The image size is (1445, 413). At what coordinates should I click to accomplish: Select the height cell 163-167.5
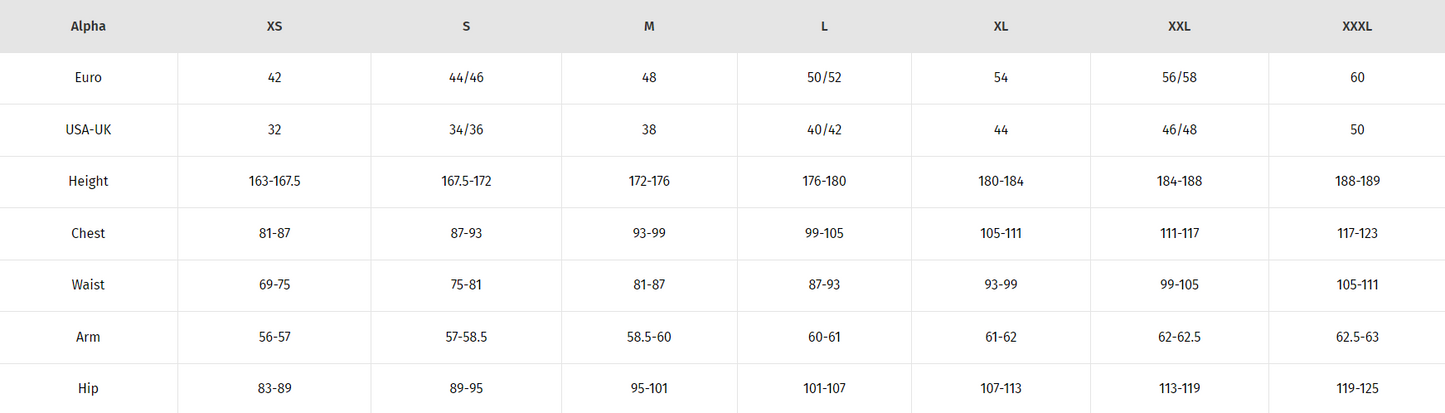pos(274,182)
